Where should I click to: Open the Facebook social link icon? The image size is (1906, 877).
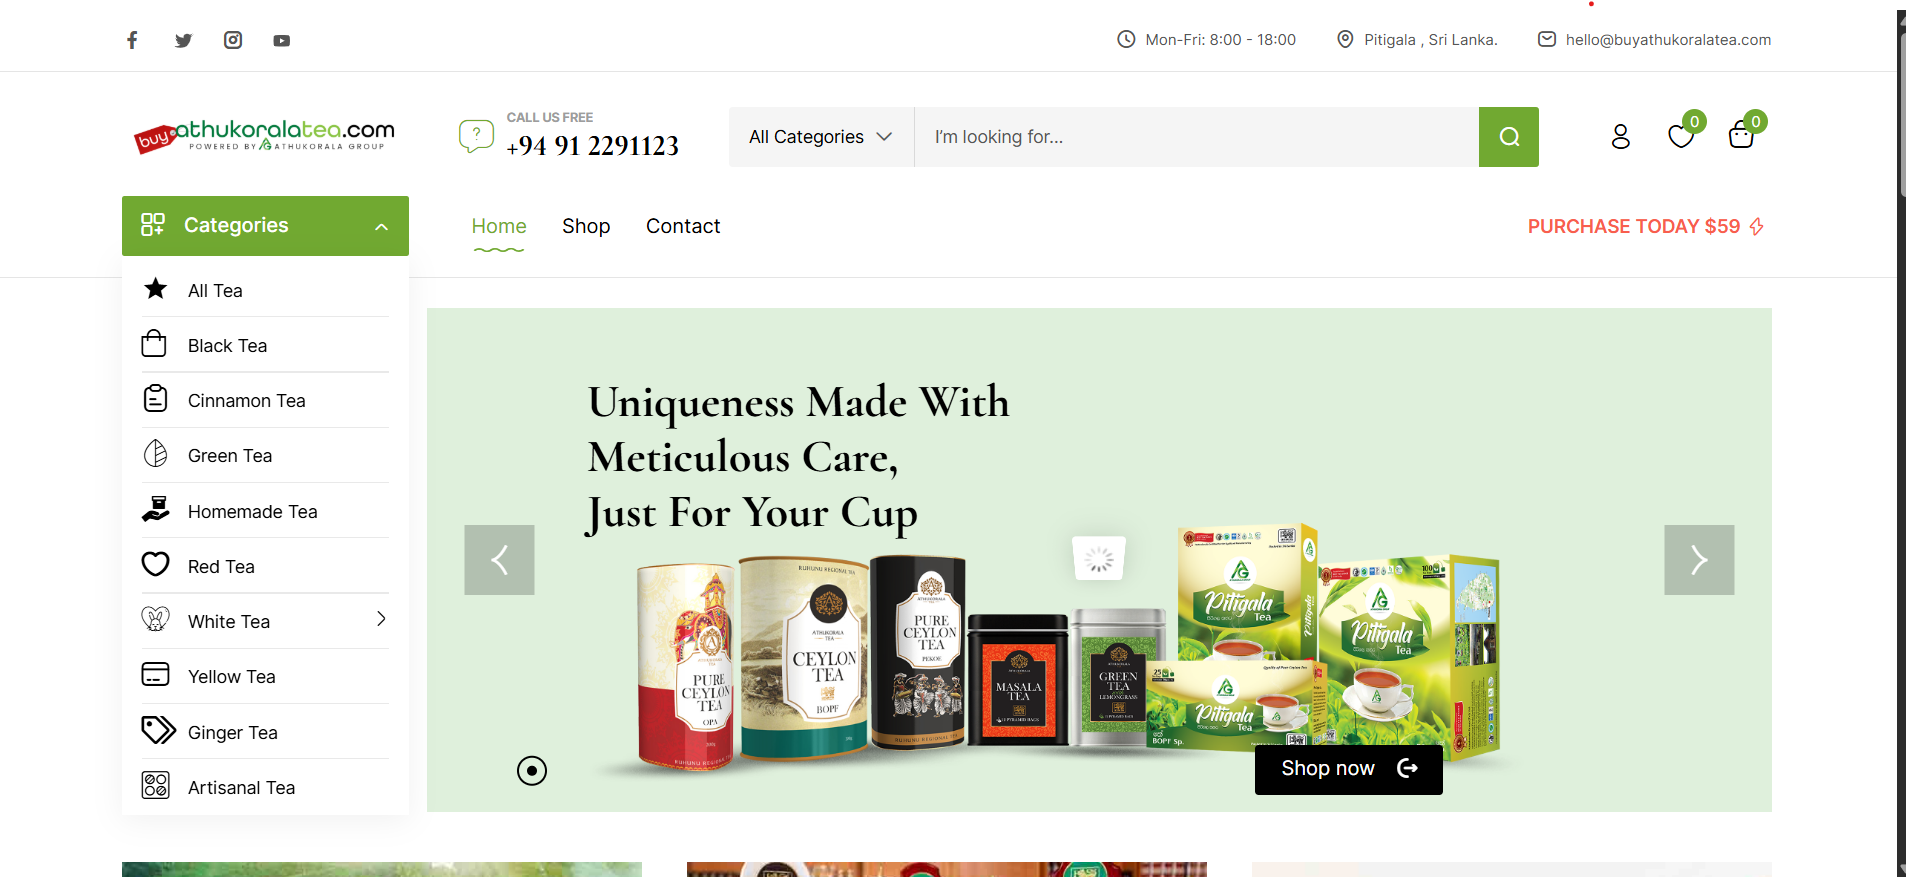pyautogui.click(x=132, y=40)
